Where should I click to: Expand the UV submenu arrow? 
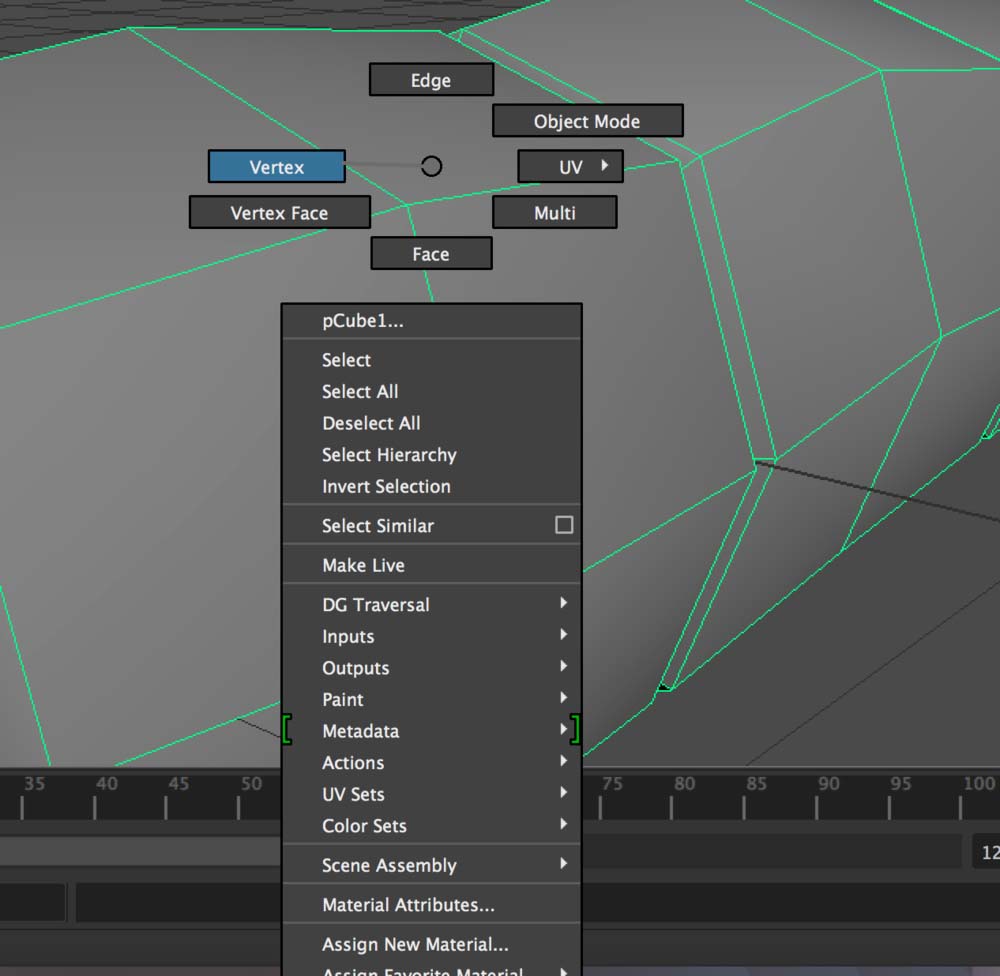[605, 166]
